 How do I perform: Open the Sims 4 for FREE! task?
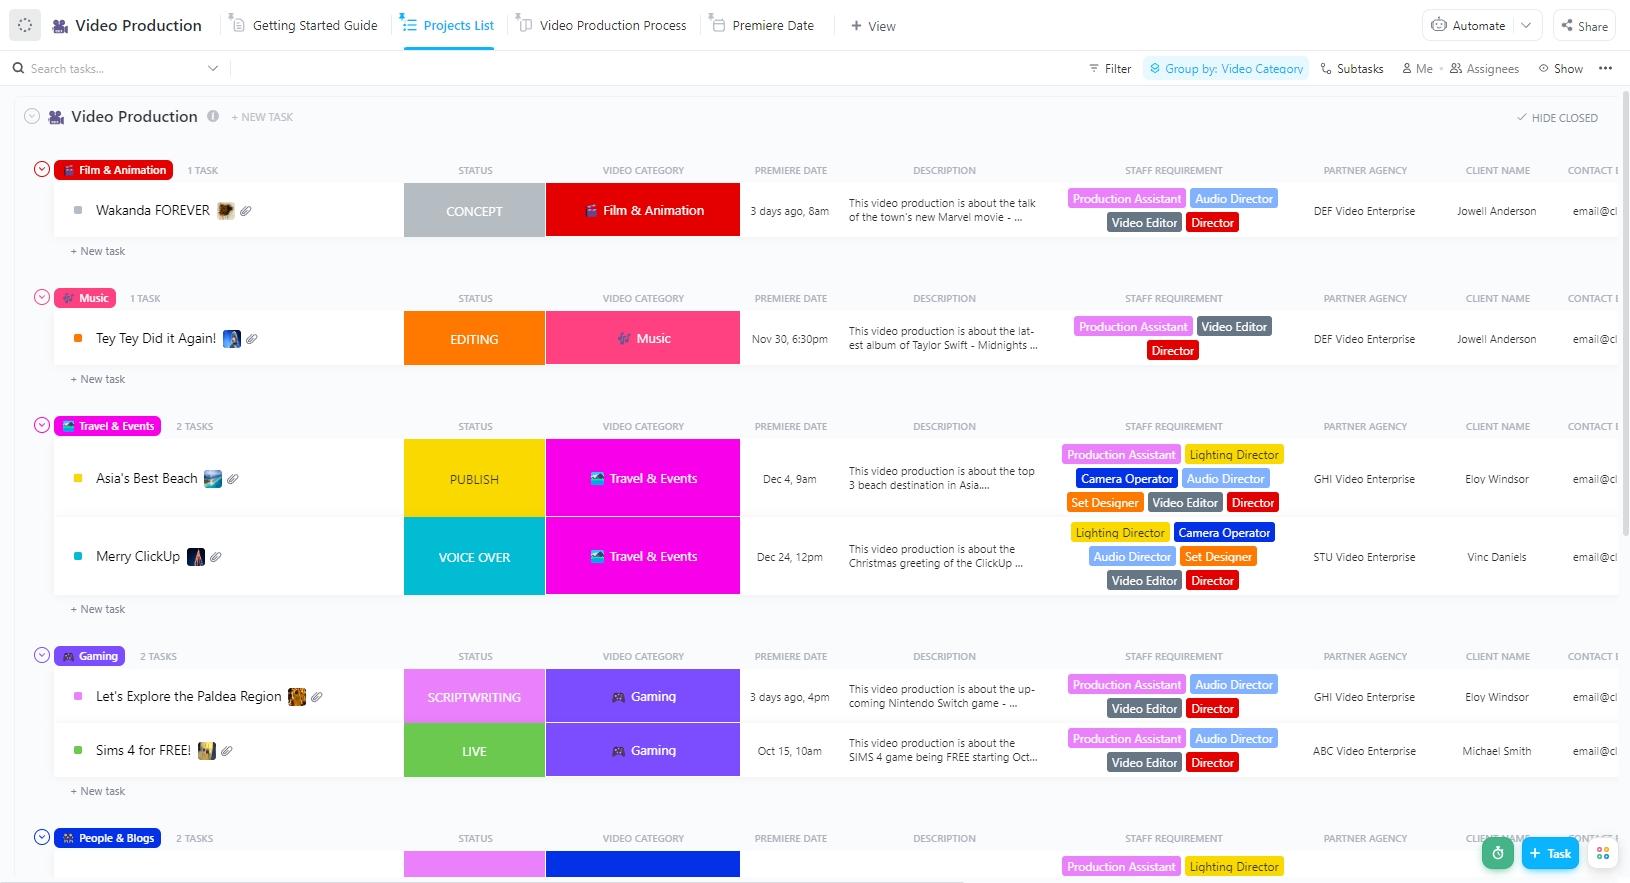coord(143,750)
